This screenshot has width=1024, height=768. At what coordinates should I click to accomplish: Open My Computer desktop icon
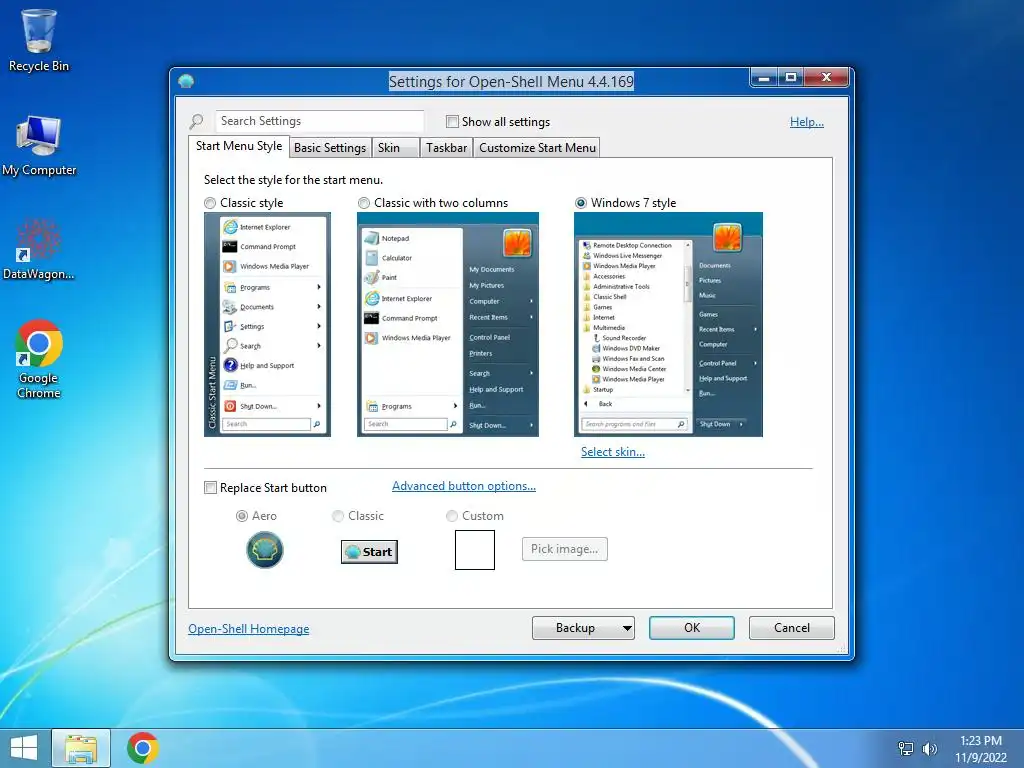click(39, 145)
